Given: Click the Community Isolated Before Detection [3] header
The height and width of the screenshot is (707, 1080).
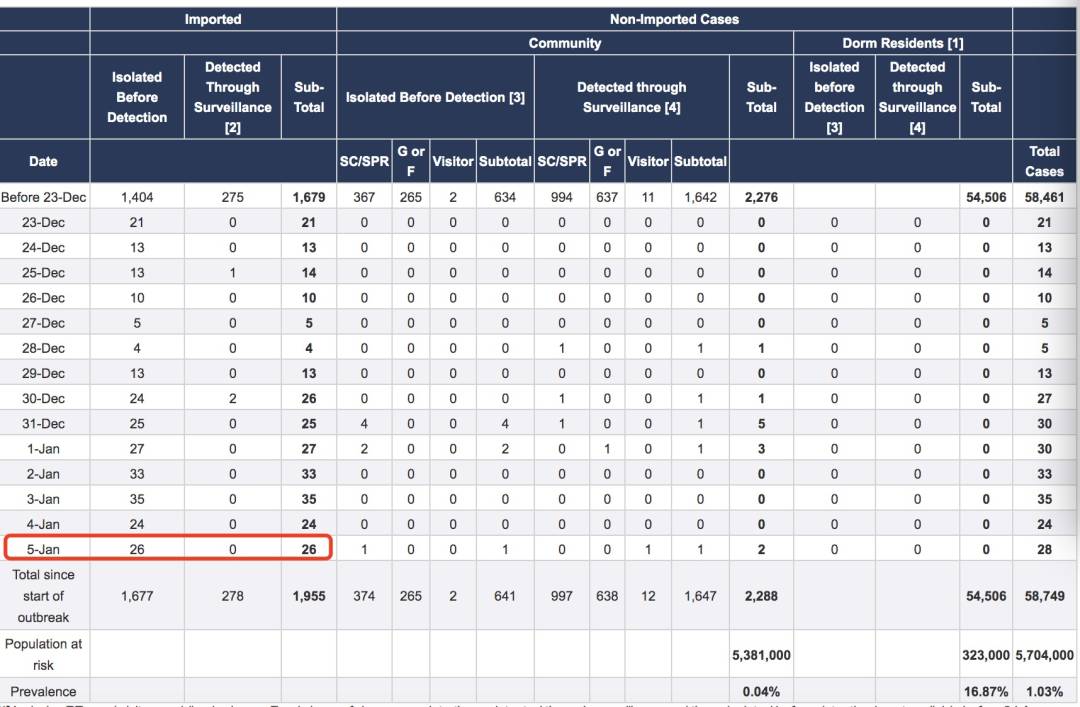Looking at the screenshot, I should click(435, 97).
